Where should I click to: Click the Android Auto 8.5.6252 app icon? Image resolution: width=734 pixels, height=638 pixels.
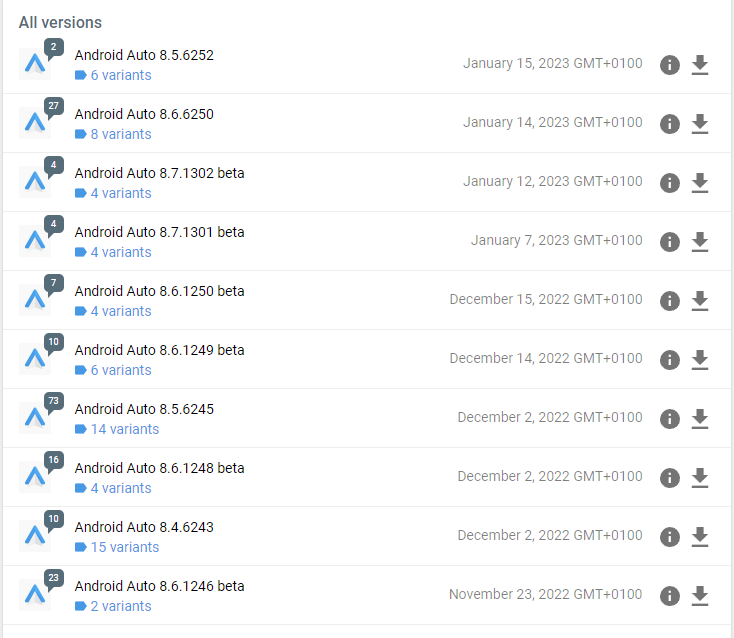pyautogui.click(x=35, y=65)
